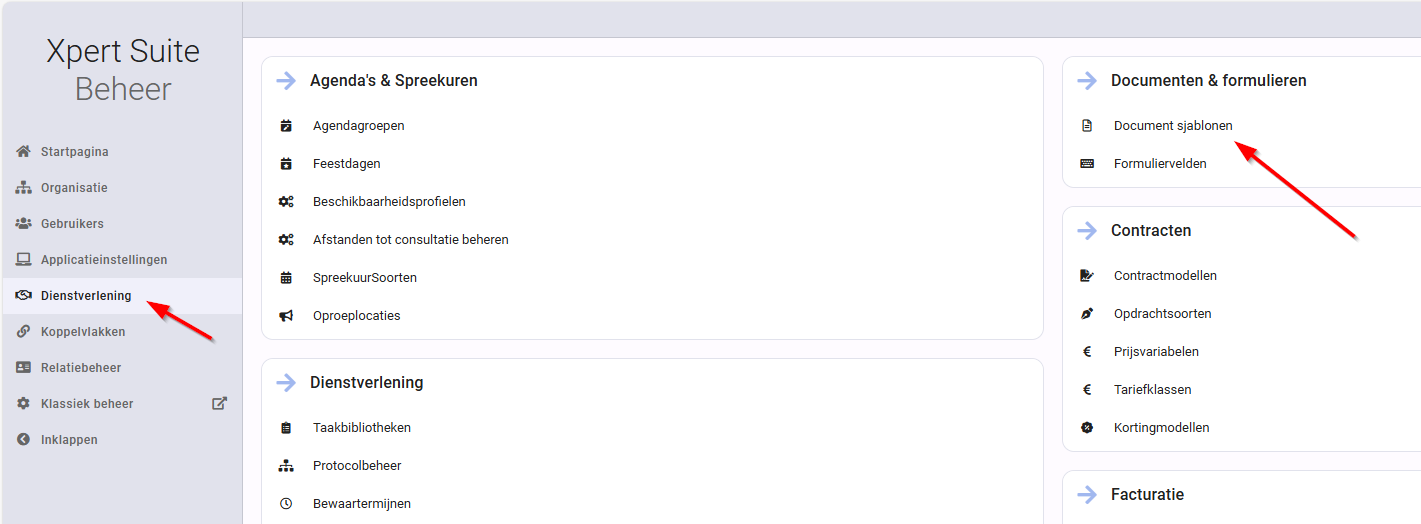The image size is (1421, 524).
Task: Click the home icon beside Startpagina
Action: point(23,152)
